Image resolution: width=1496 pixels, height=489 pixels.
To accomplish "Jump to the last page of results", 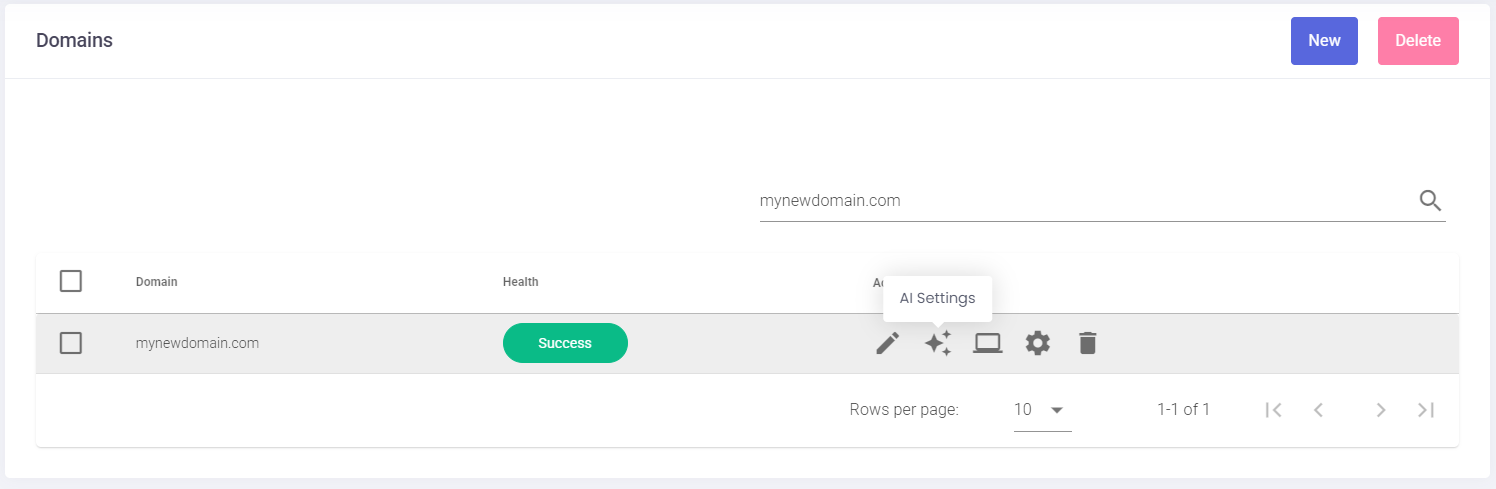I will [1427, 410].
